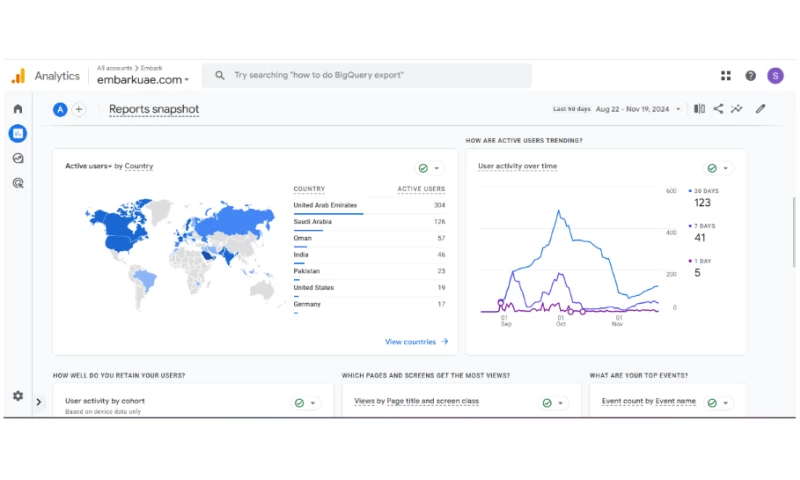The height and width of the screenshot is (480, 800).
Task: Open Google apps grid icon
Action: (726, 76)
